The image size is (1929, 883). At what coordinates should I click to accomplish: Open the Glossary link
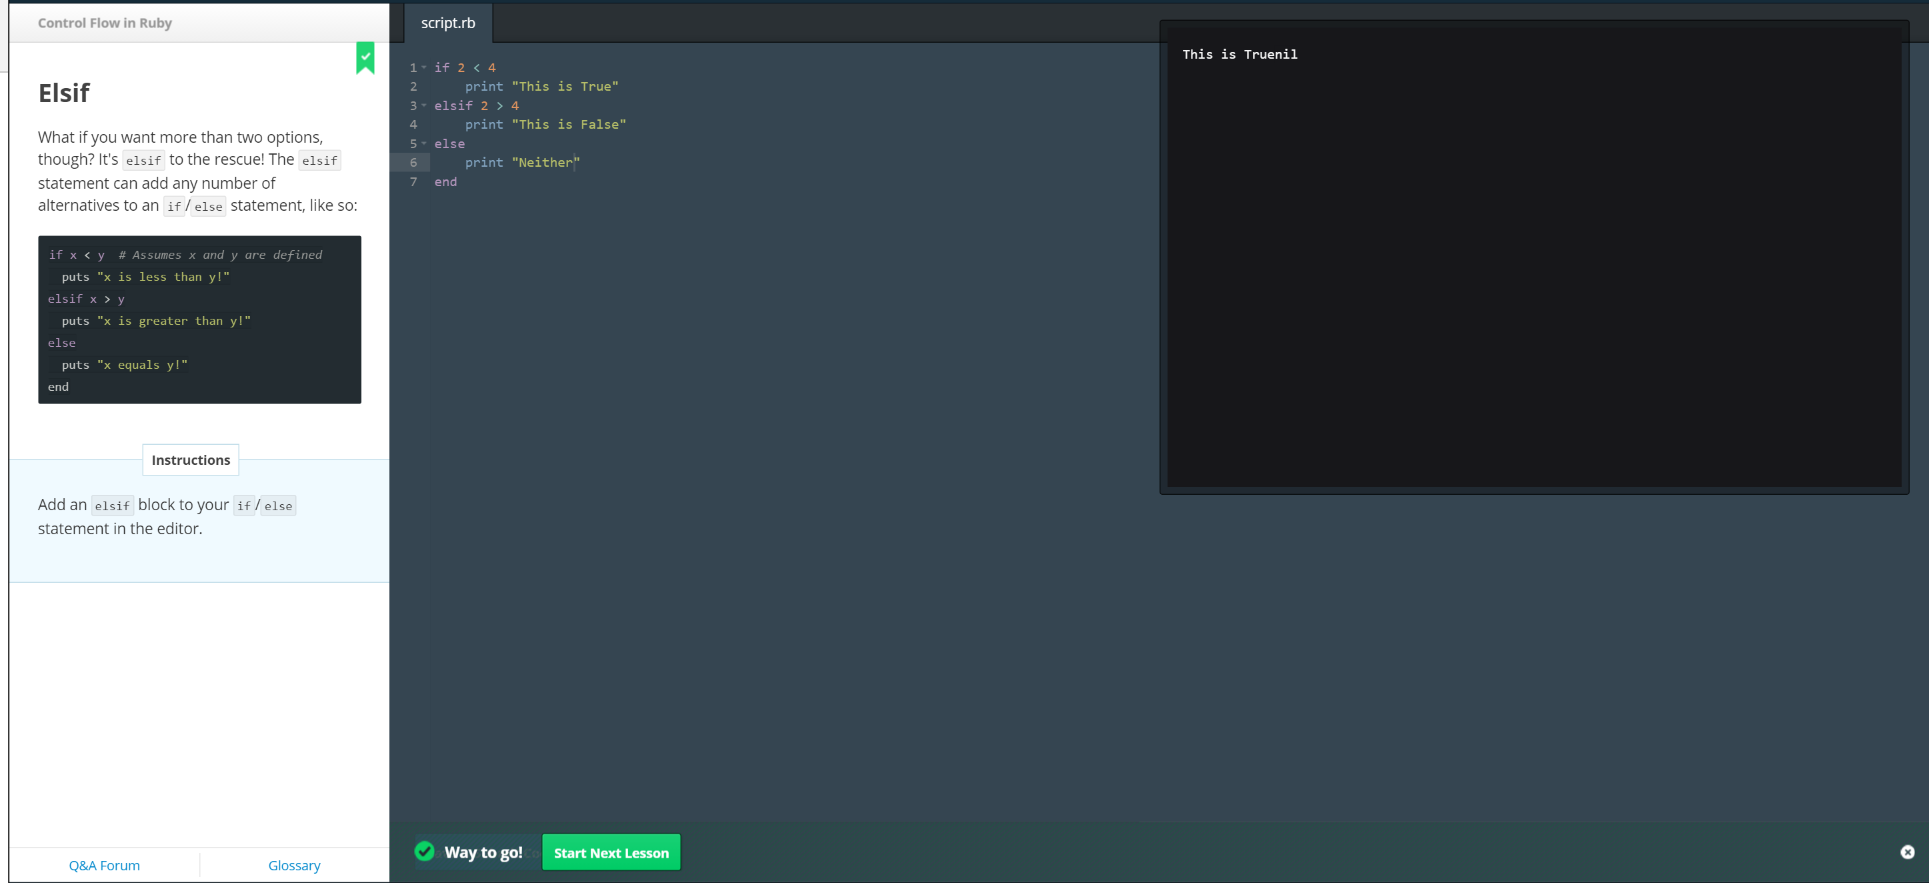[294, 866]
